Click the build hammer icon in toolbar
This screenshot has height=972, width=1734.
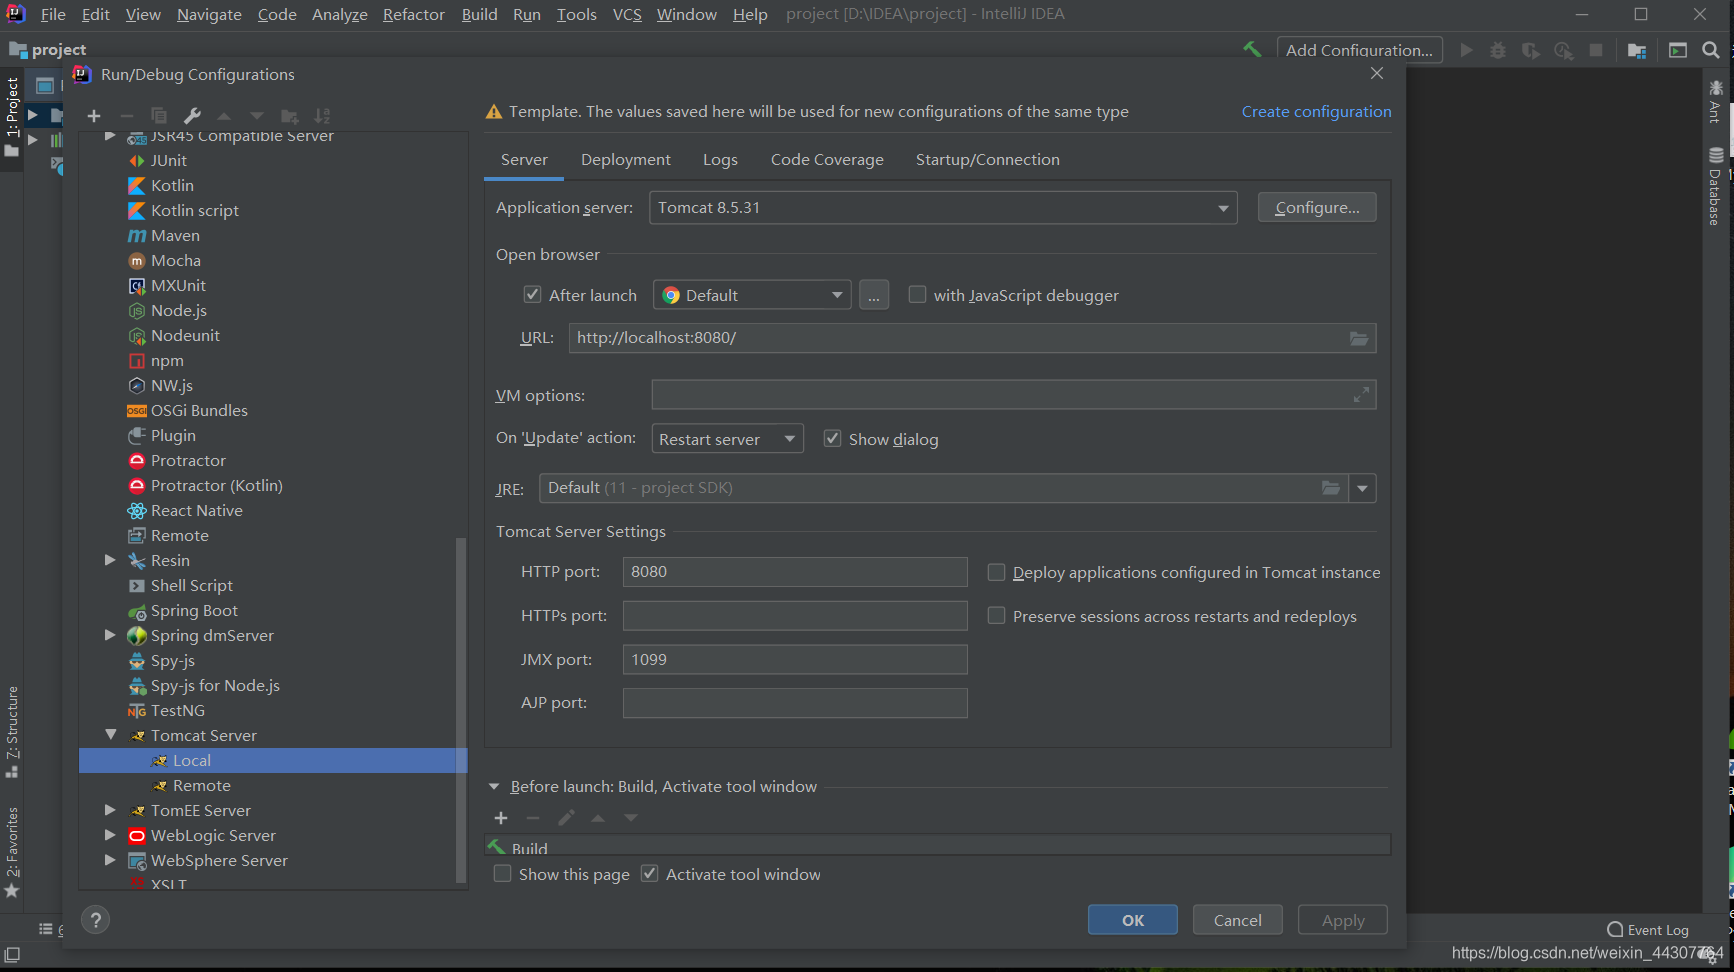click(1252, 49)
